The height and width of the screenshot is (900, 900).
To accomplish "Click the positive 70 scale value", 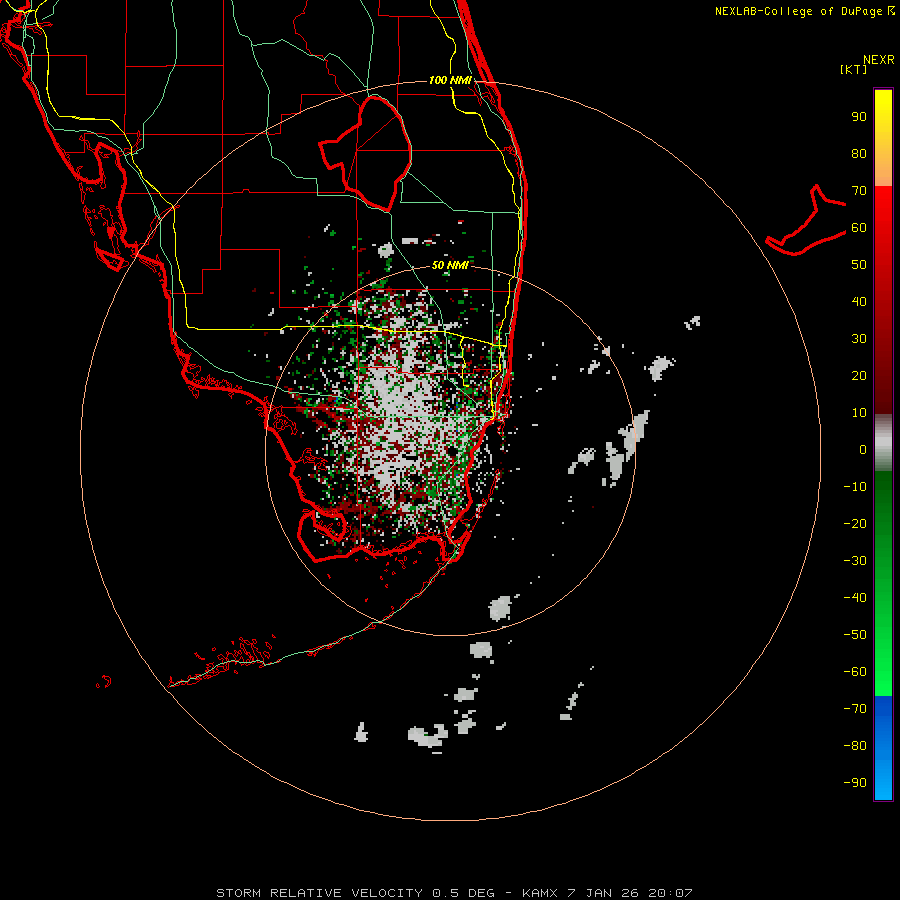I will (x=859, y=191).
